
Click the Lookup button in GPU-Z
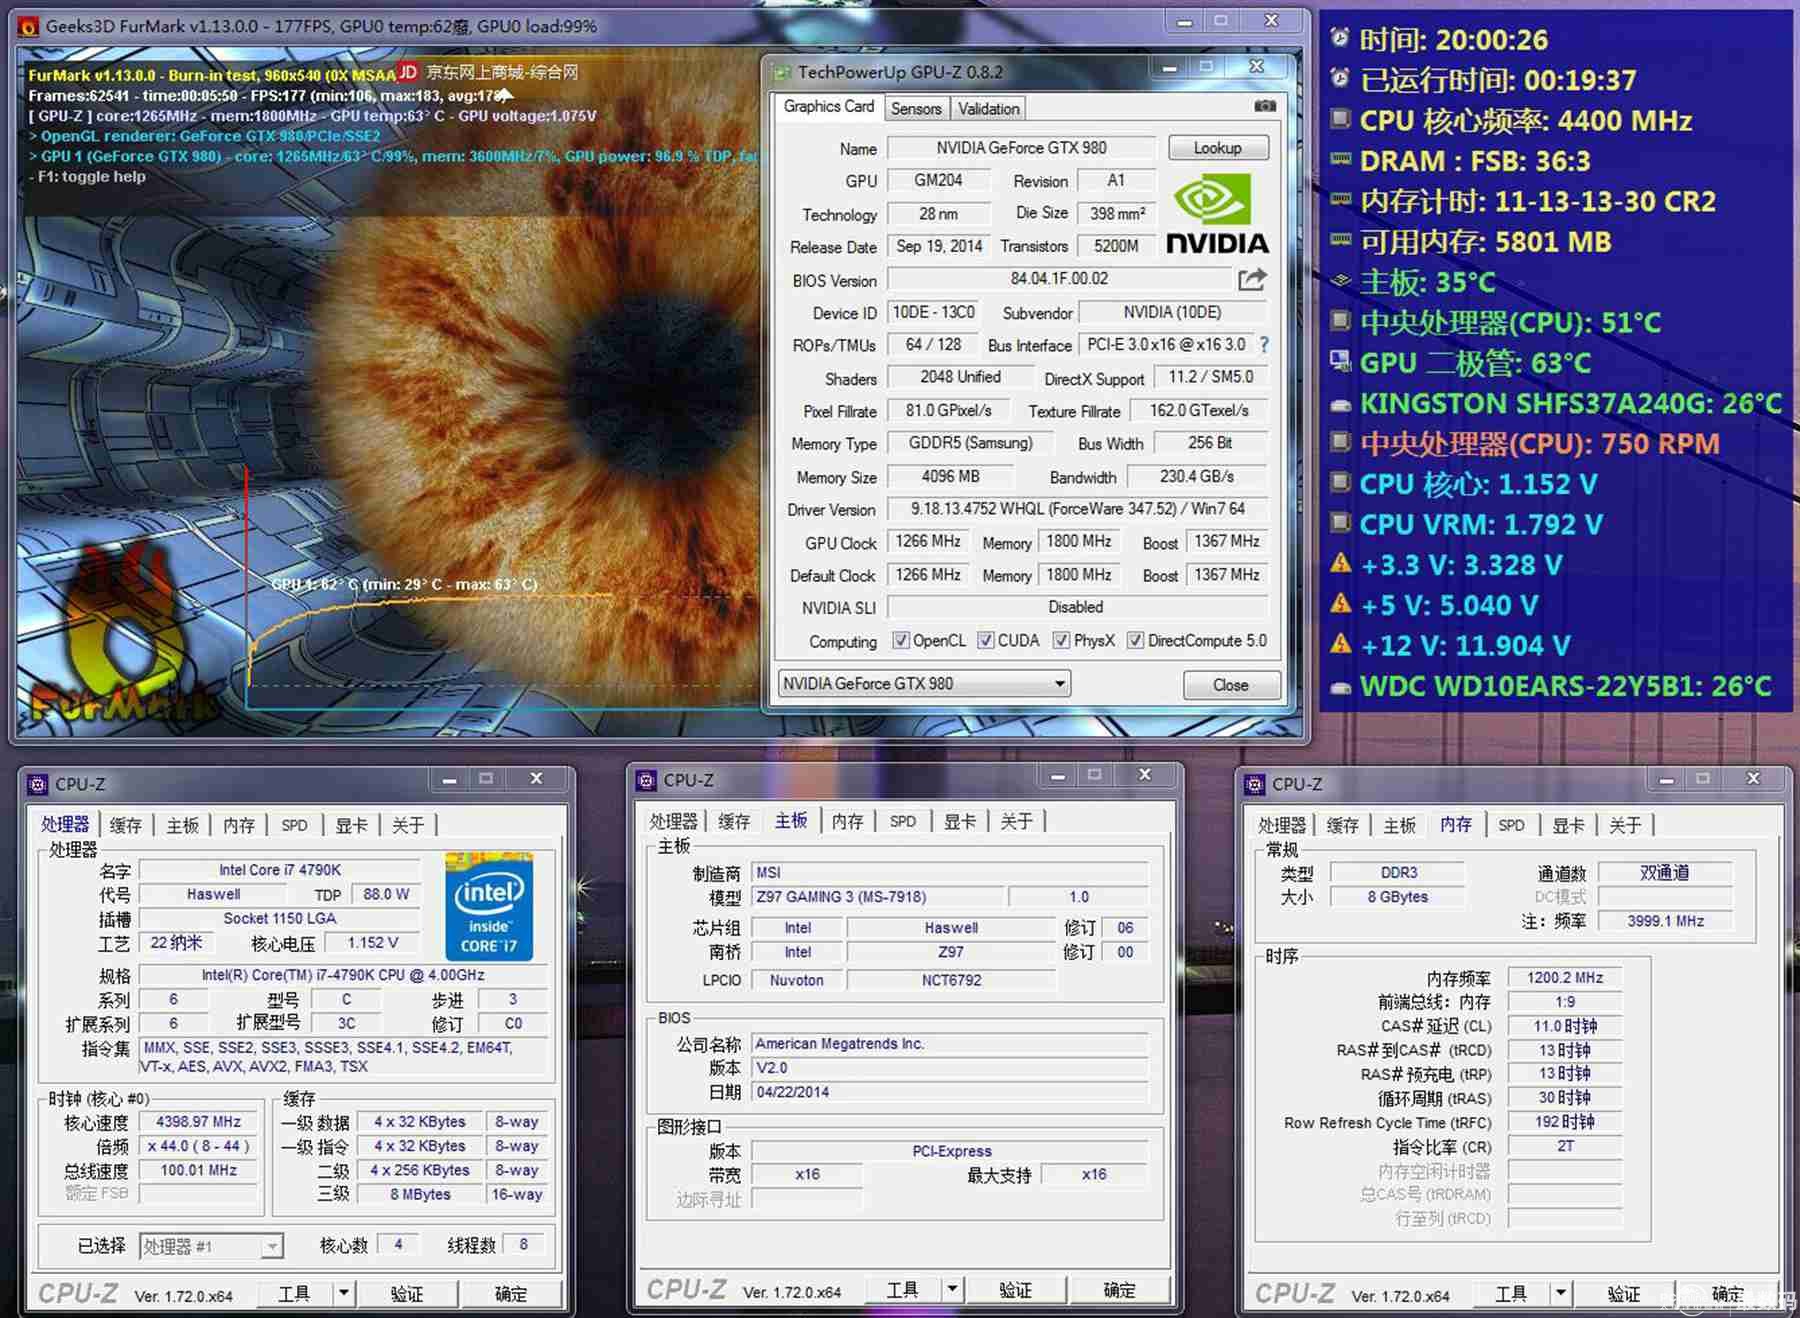coord(1218,148)
